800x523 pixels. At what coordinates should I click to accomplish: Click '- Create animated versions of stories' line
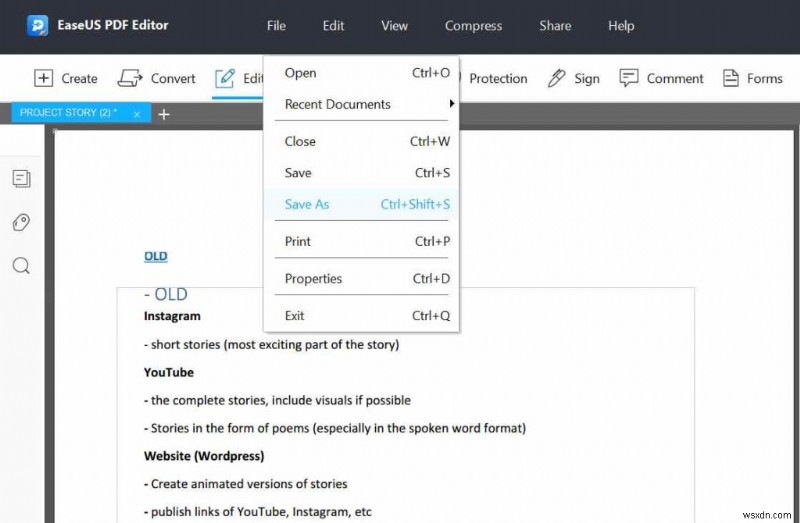point(245,484)
